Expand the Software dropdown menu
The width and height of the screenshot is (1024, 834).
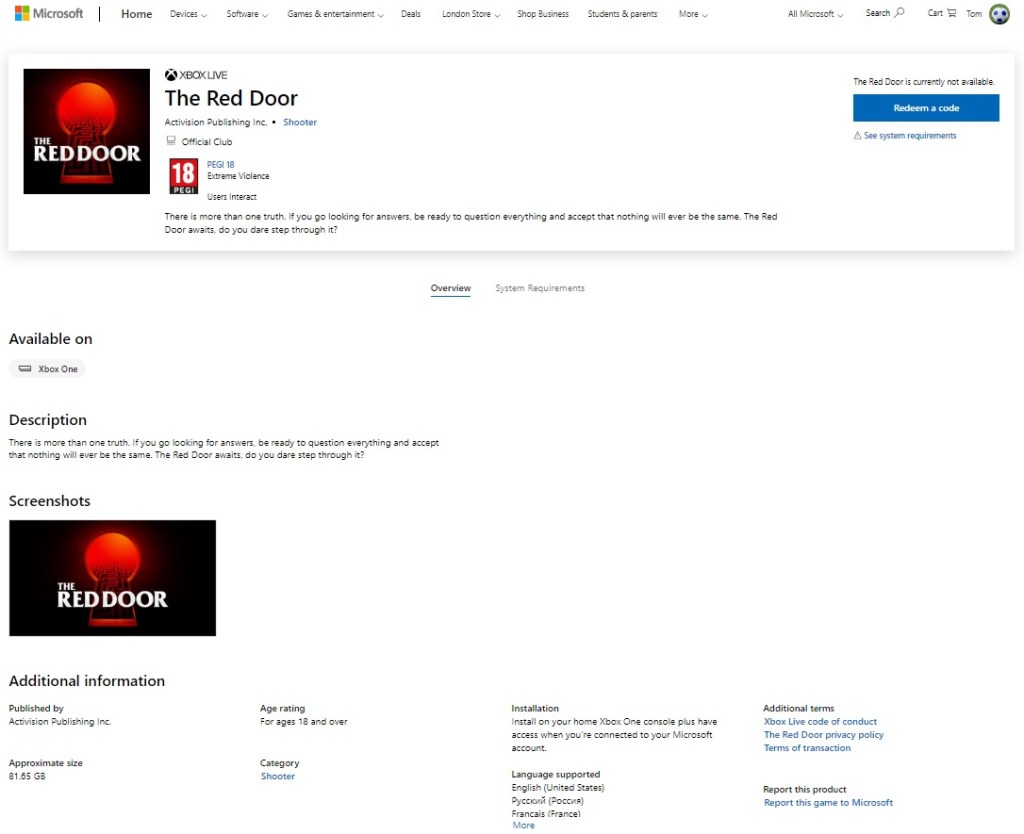(246, 15)
